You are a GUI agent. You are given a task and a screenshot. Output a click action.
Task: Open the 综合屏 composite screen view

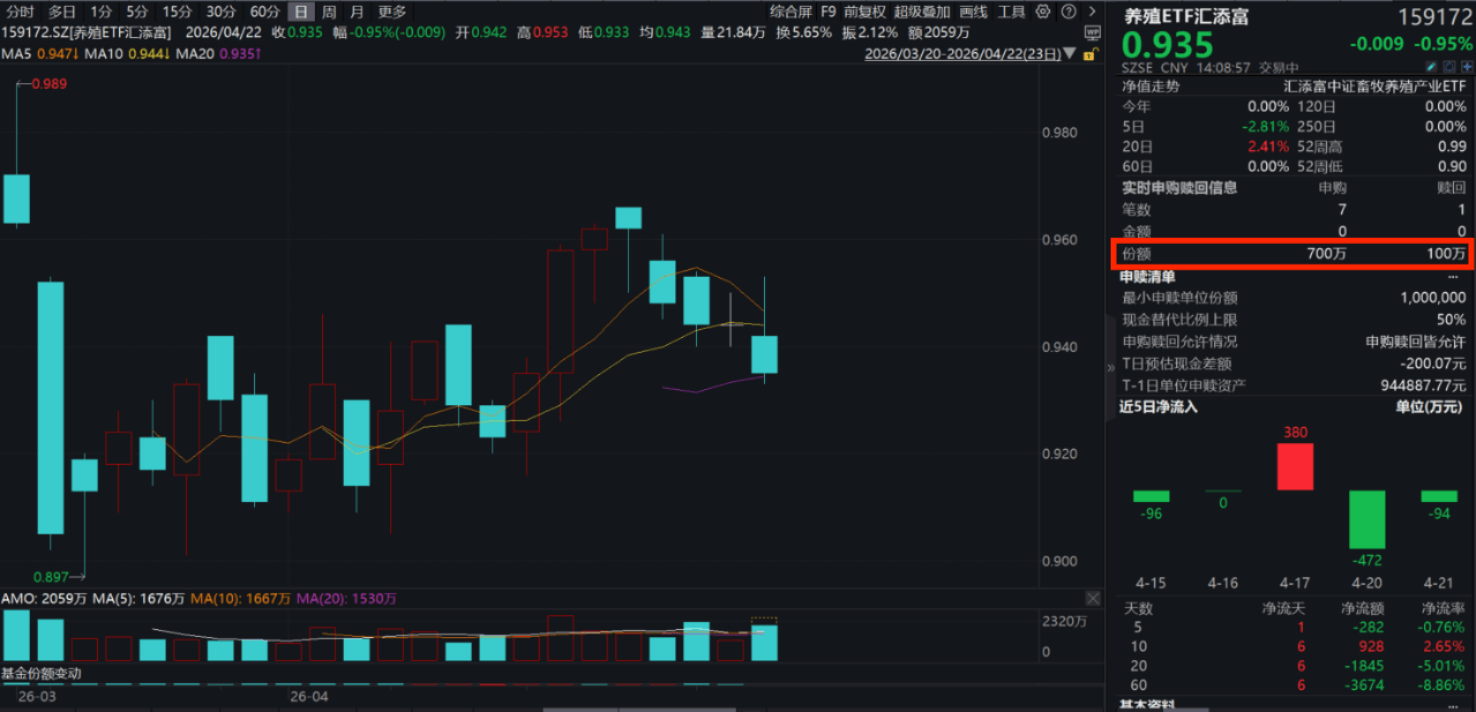791,12
